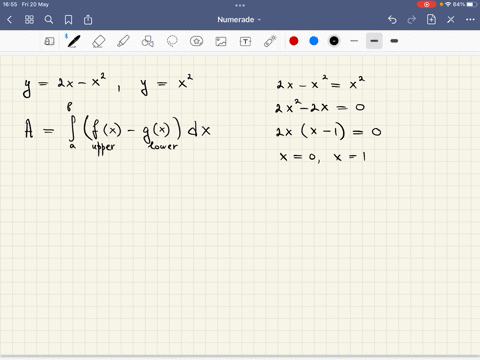Go back with the left chevron
This screenshot has height=360, width=480.
[x=9, y=20]
